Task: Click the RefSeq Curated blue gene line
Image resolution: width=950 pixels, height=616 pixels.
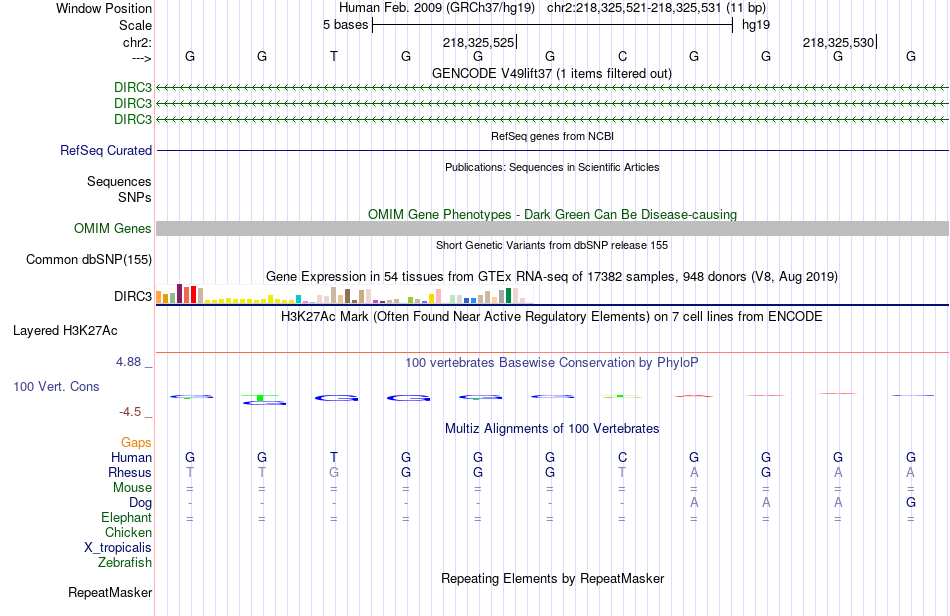Action: tap(552, 150)
